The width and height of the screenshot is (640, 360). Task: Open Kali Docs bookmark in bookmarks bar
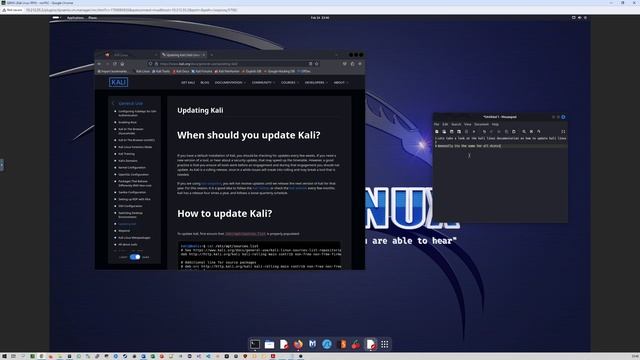(181, 71)
